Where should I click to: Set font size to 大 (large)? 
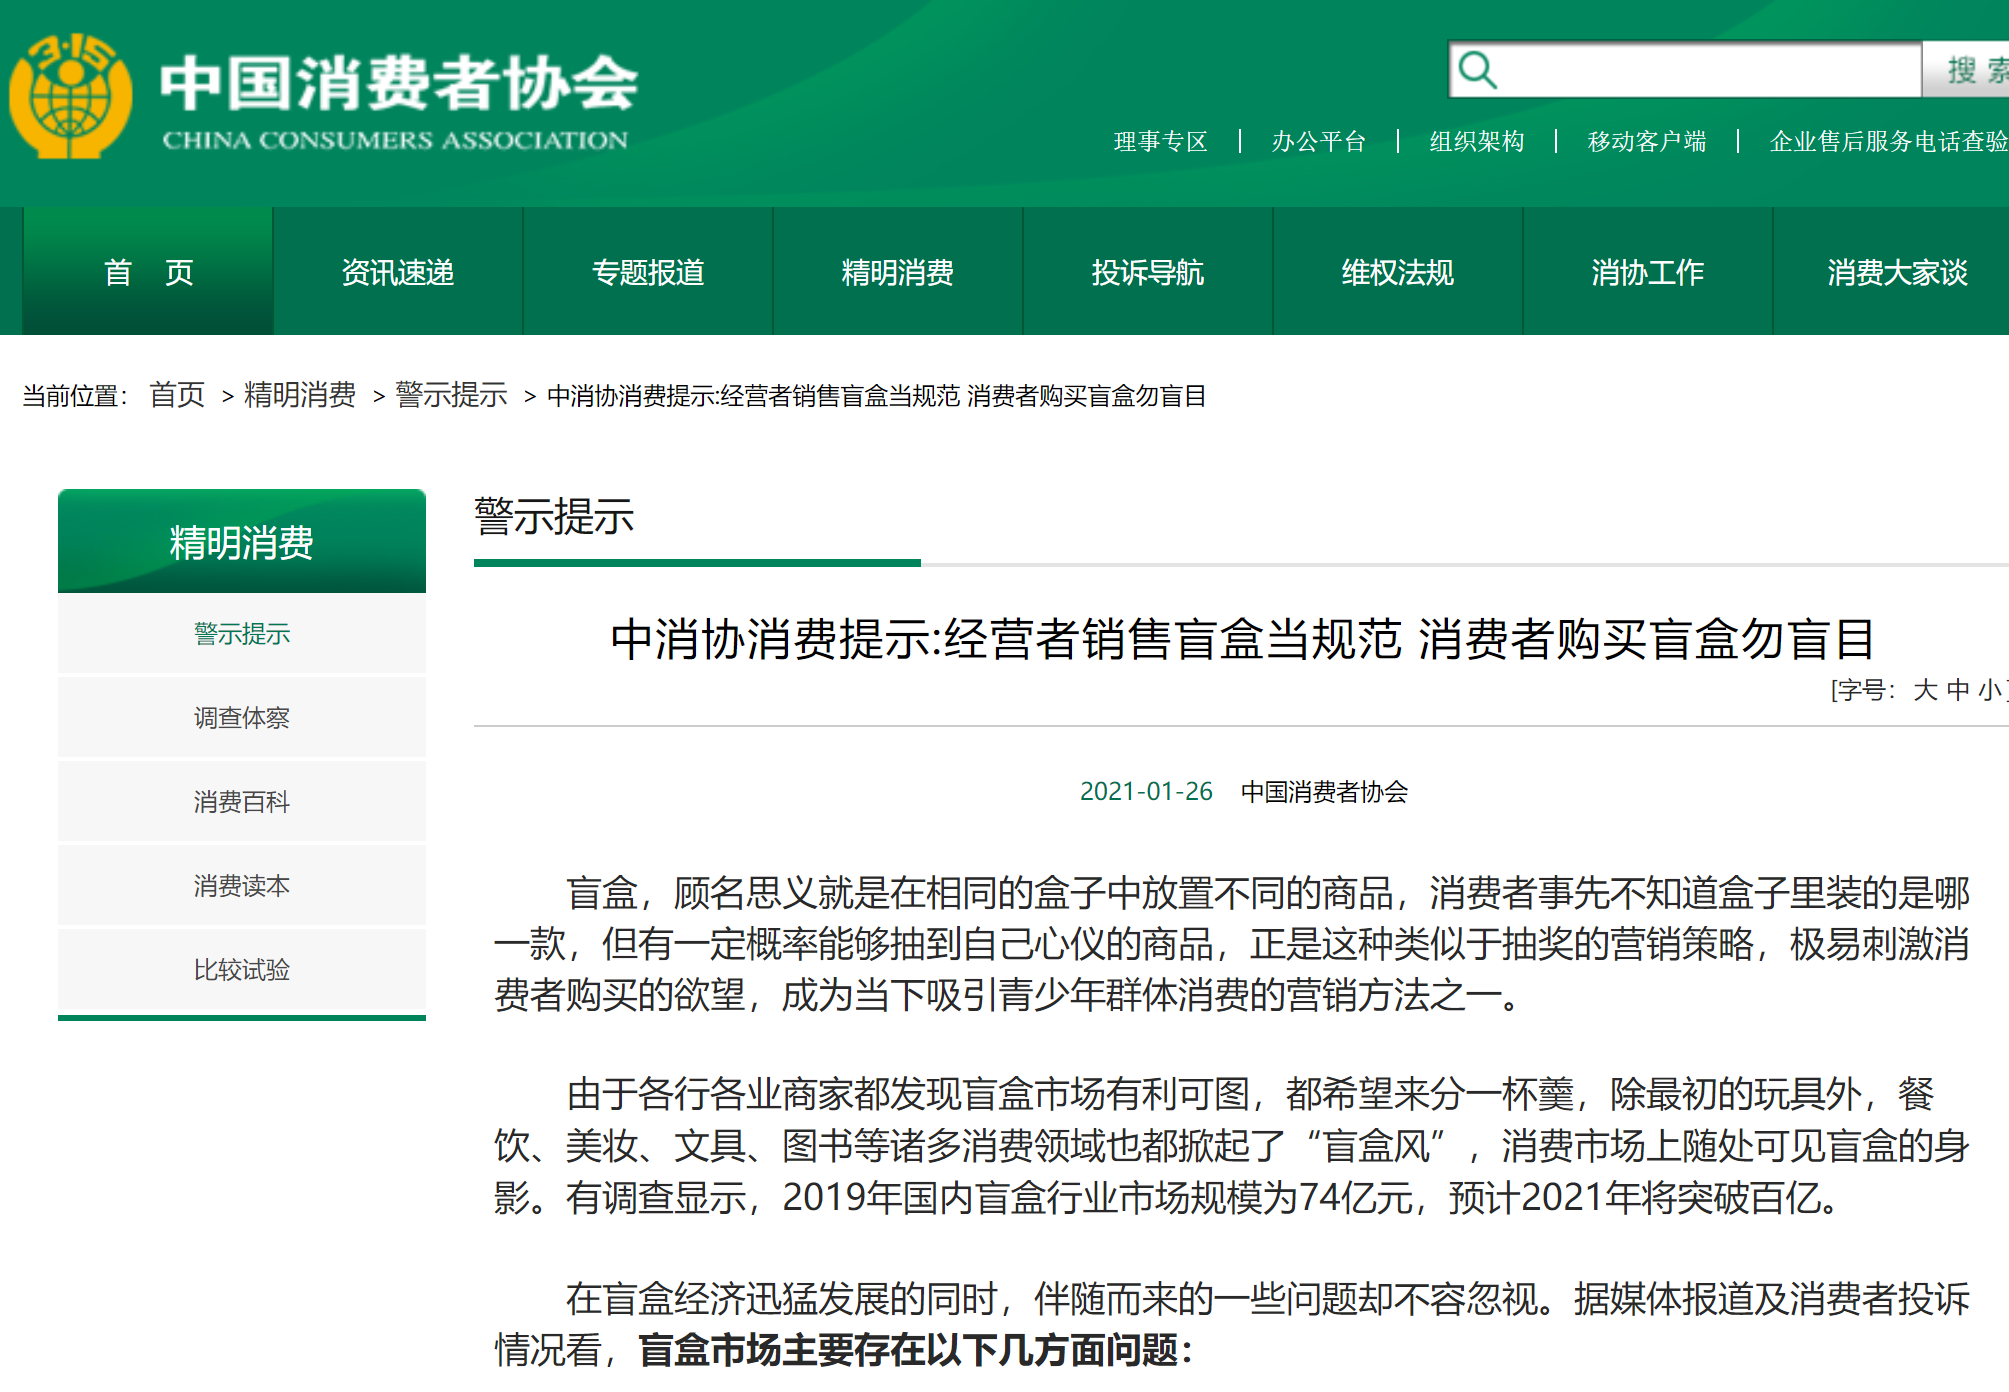[x=1924, y=690]
